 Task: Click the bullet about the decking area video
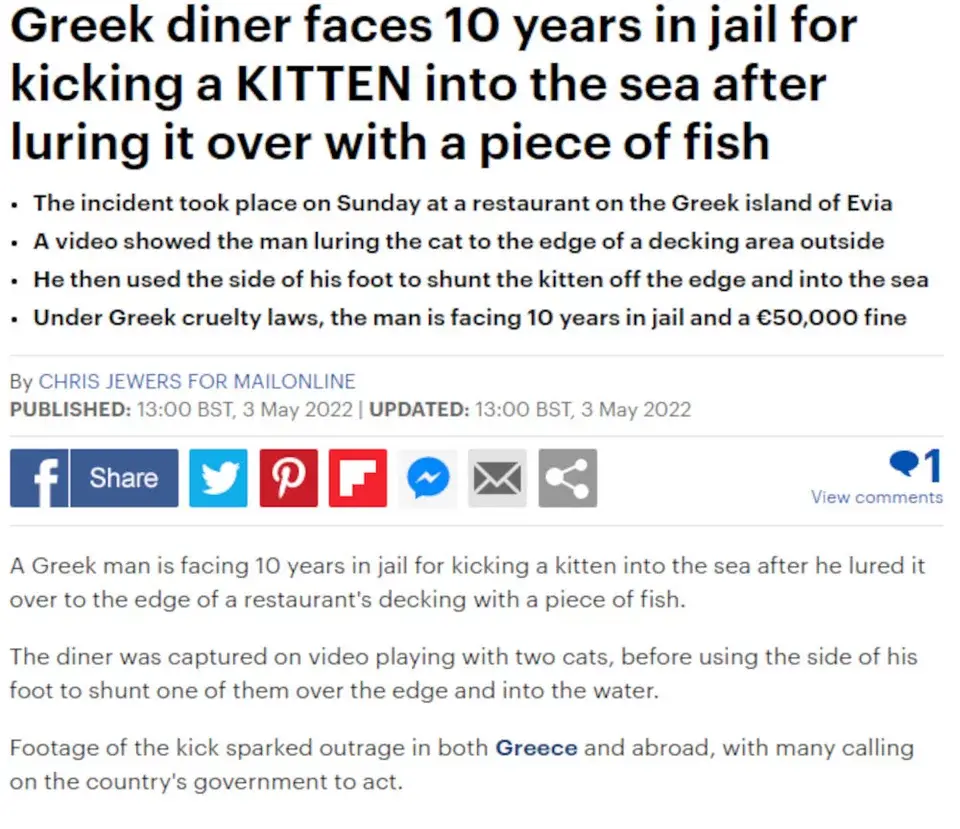(458, 241)
